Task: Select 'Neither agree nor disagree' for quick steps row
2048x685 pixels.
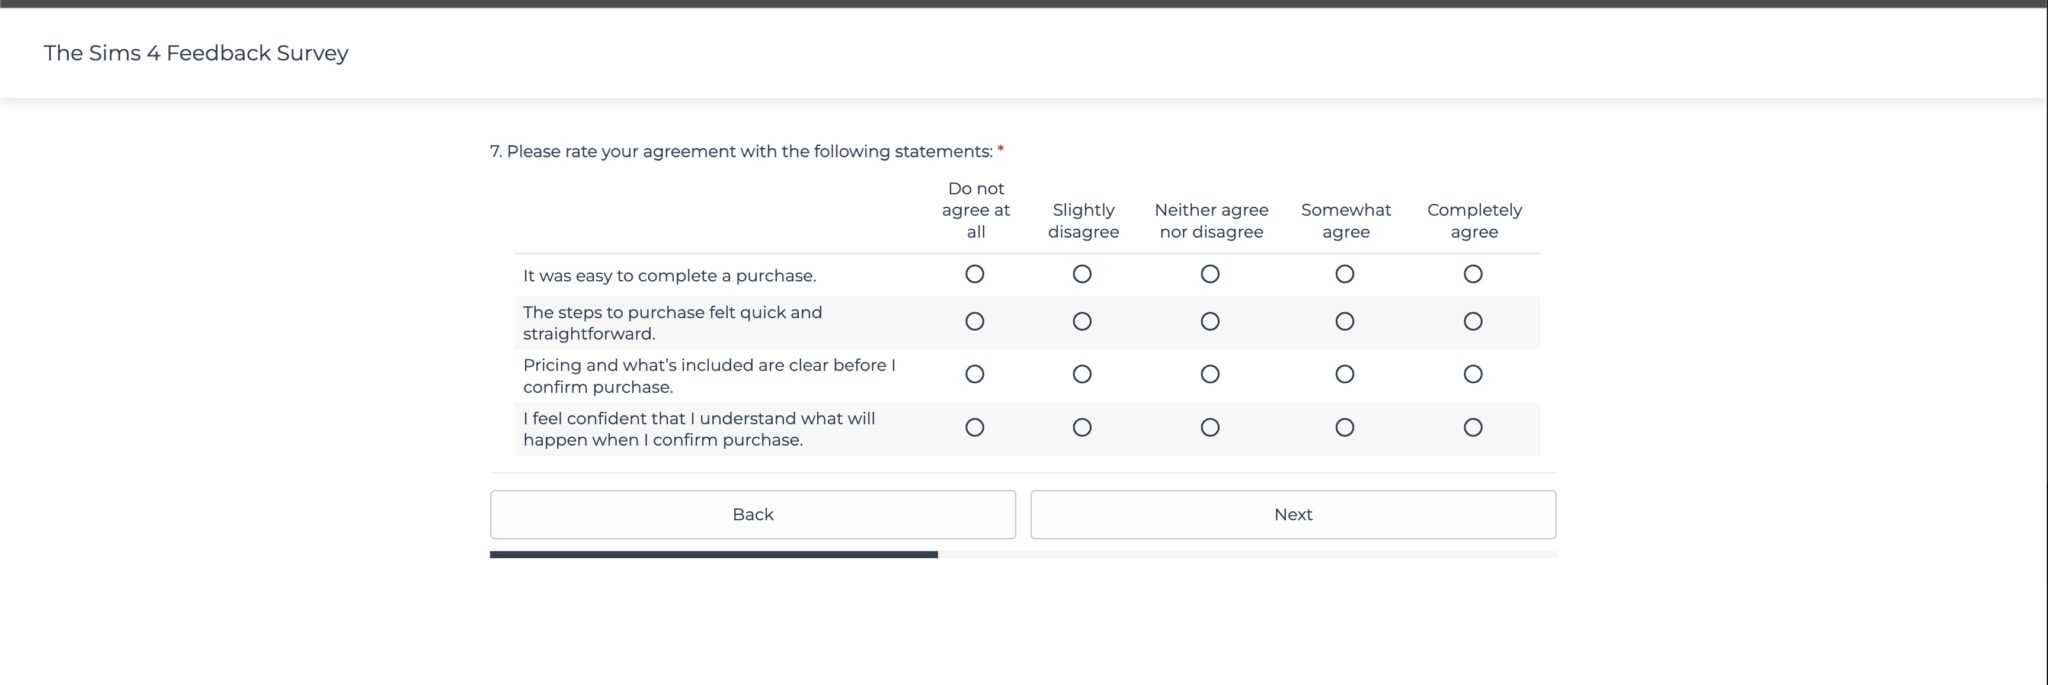Action: coord(1210,321)
